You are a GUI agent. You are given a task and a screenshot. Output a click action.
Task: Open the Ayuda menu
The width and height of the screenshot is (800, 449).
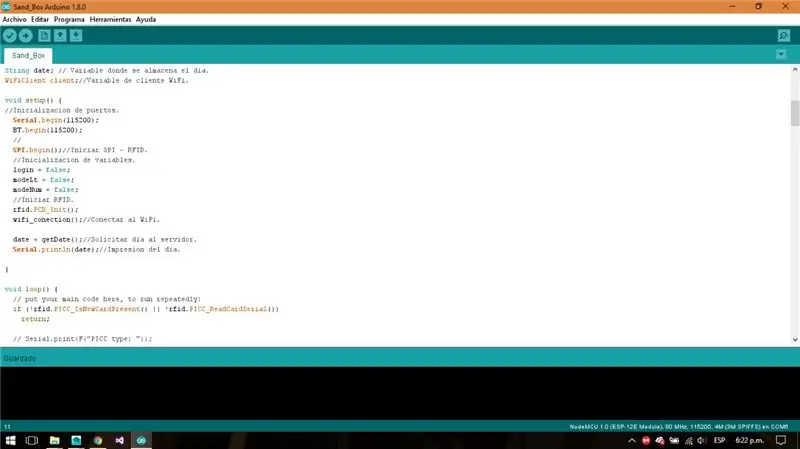146,19
